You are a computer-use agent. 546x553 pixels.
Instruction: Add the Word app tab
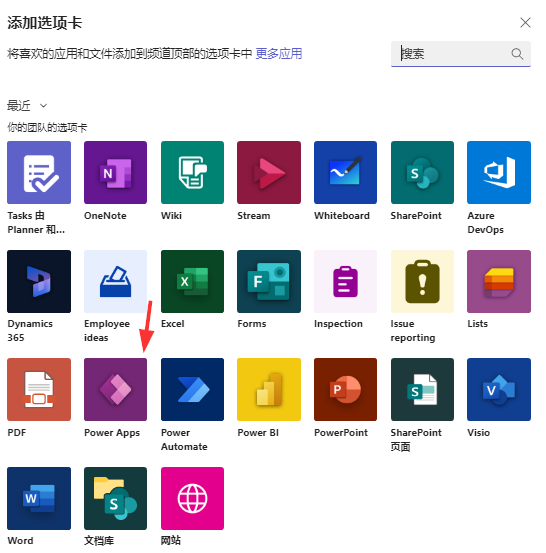pyautogui.click(x=39, y=498)
